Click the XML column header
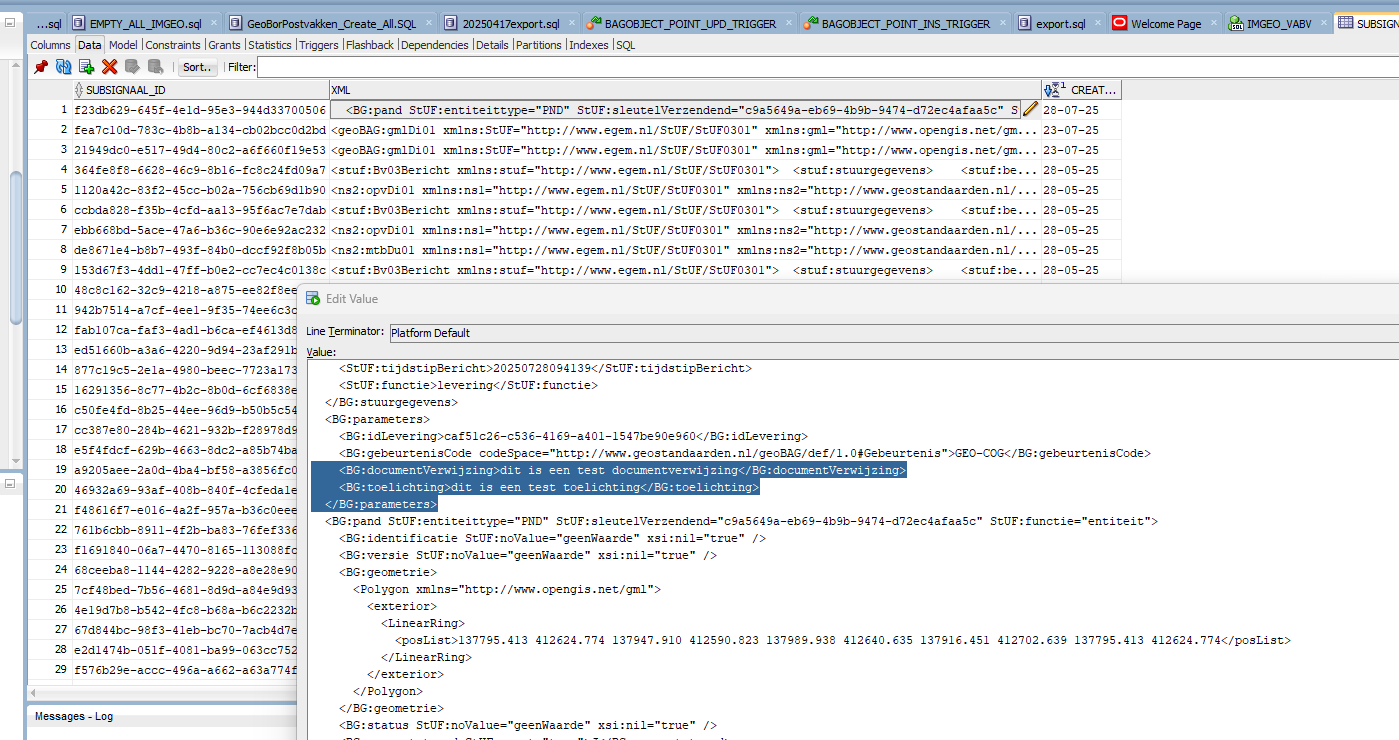Image resolution: width=1399 pixels, height=740 pixels. [685, 90]
